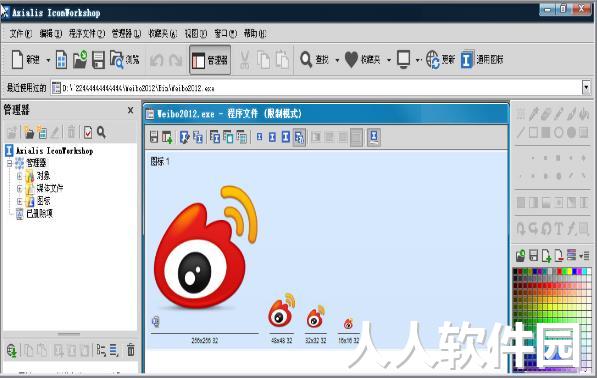Click the paste clipboard icon in main toolbar

pos(282,60)
